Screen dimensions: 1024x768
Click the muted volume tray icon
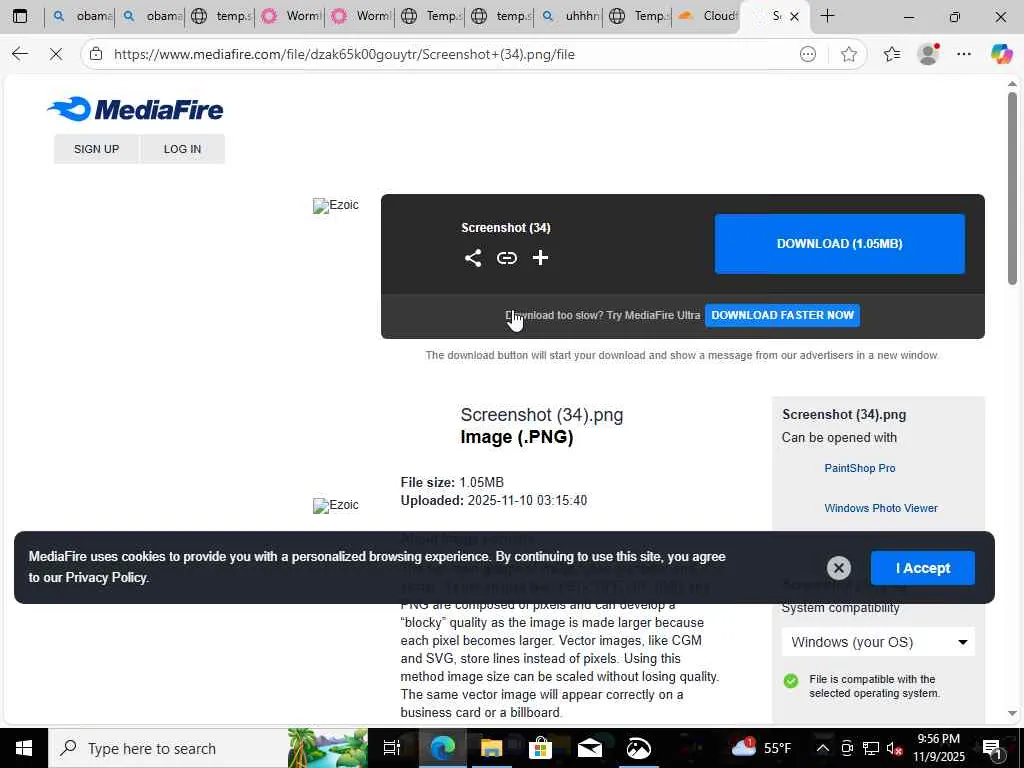tap(895, 748)
